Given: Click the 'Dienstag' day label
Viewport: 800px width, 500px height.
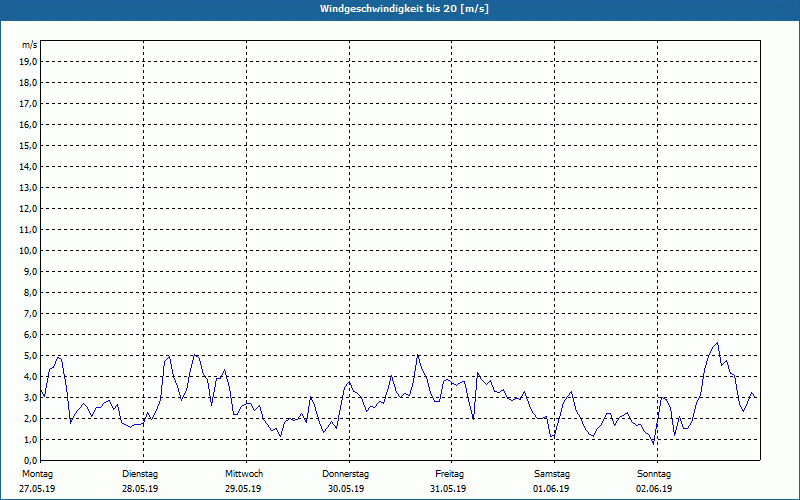Looking at the screenshot, I should coord(140,474).
